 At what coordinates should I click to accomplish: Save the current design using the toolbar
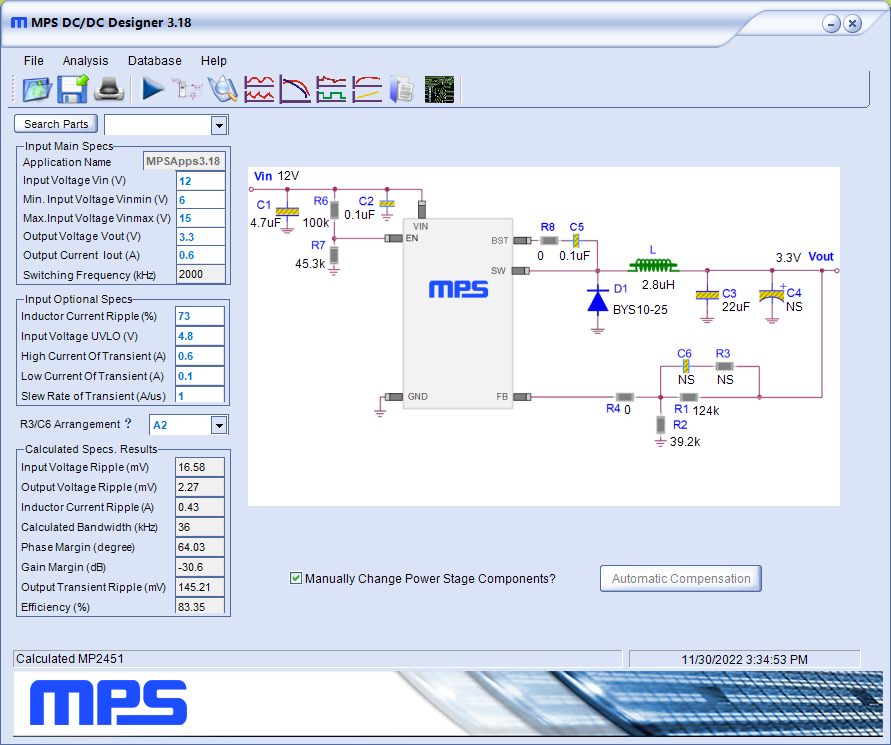coord(71,90)
